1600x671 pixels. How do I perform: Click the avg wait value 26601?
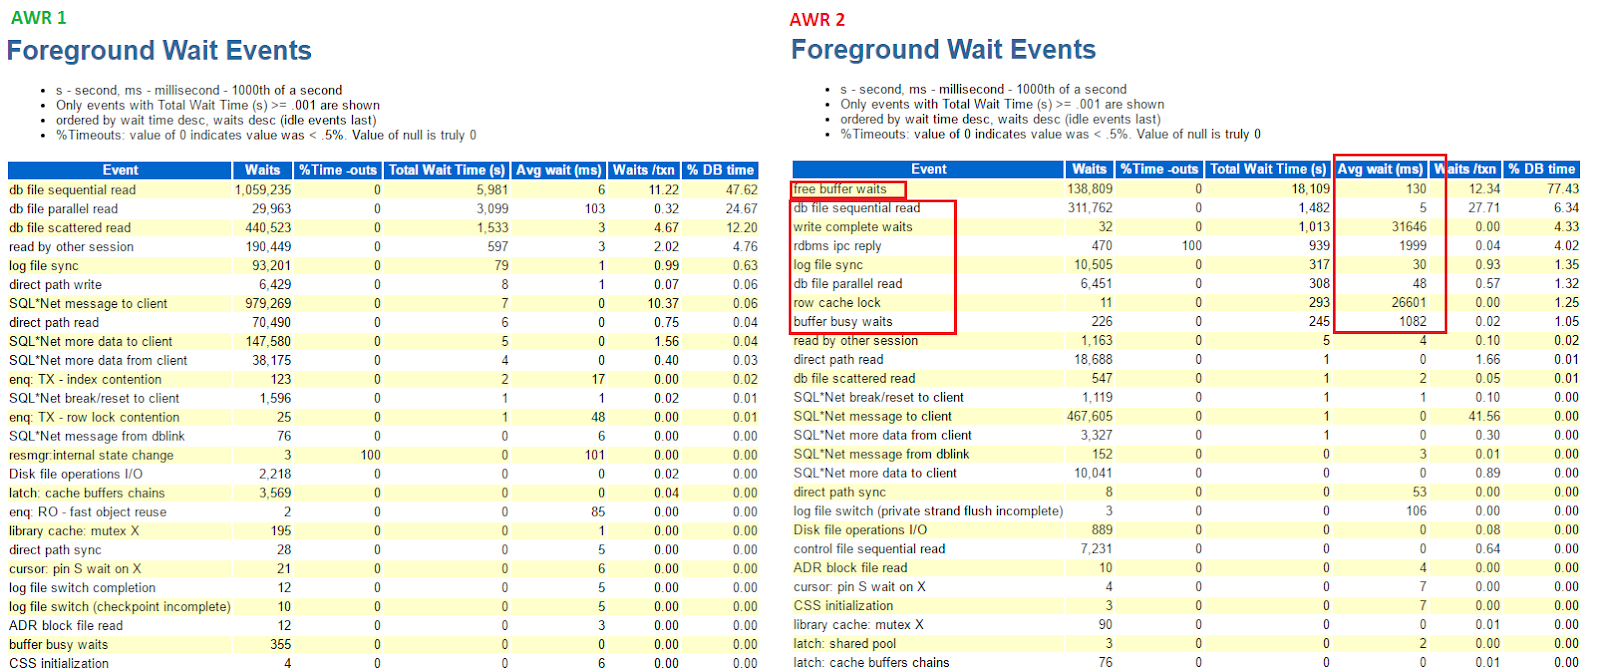(1409, 303)
